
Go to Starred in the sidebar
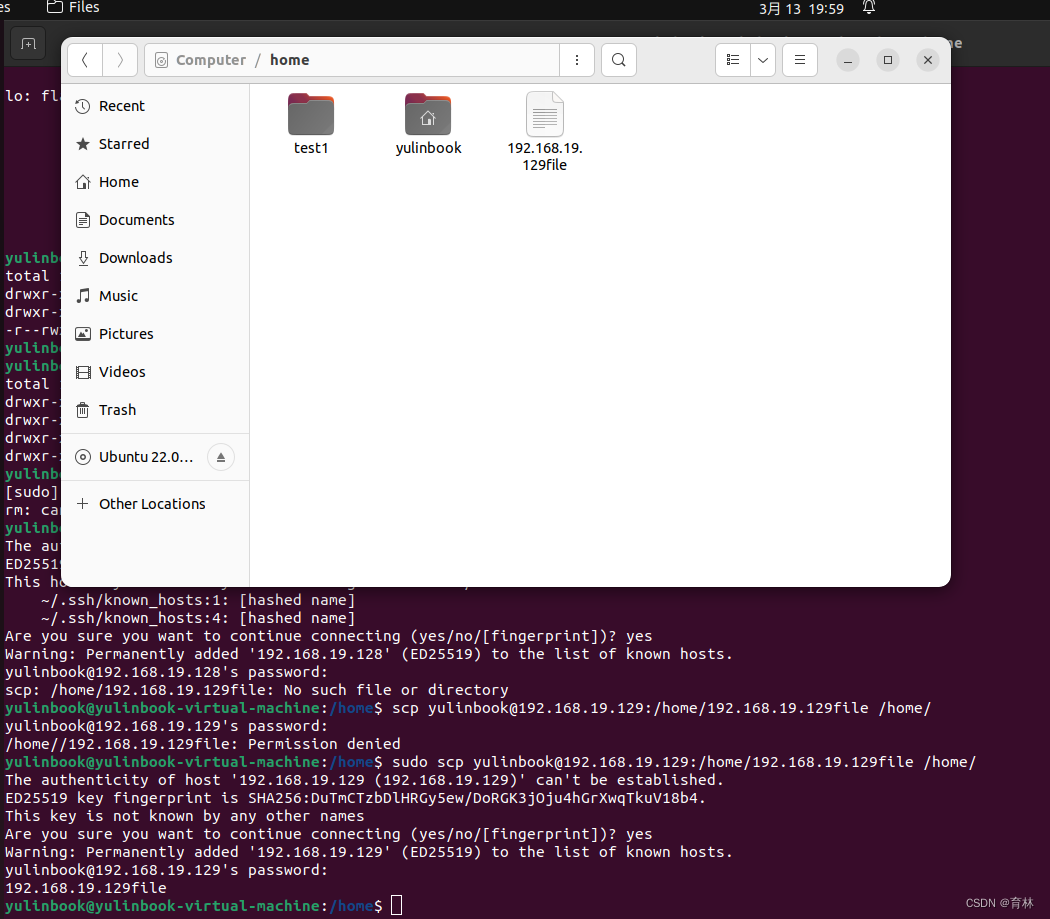pos(123,144)
